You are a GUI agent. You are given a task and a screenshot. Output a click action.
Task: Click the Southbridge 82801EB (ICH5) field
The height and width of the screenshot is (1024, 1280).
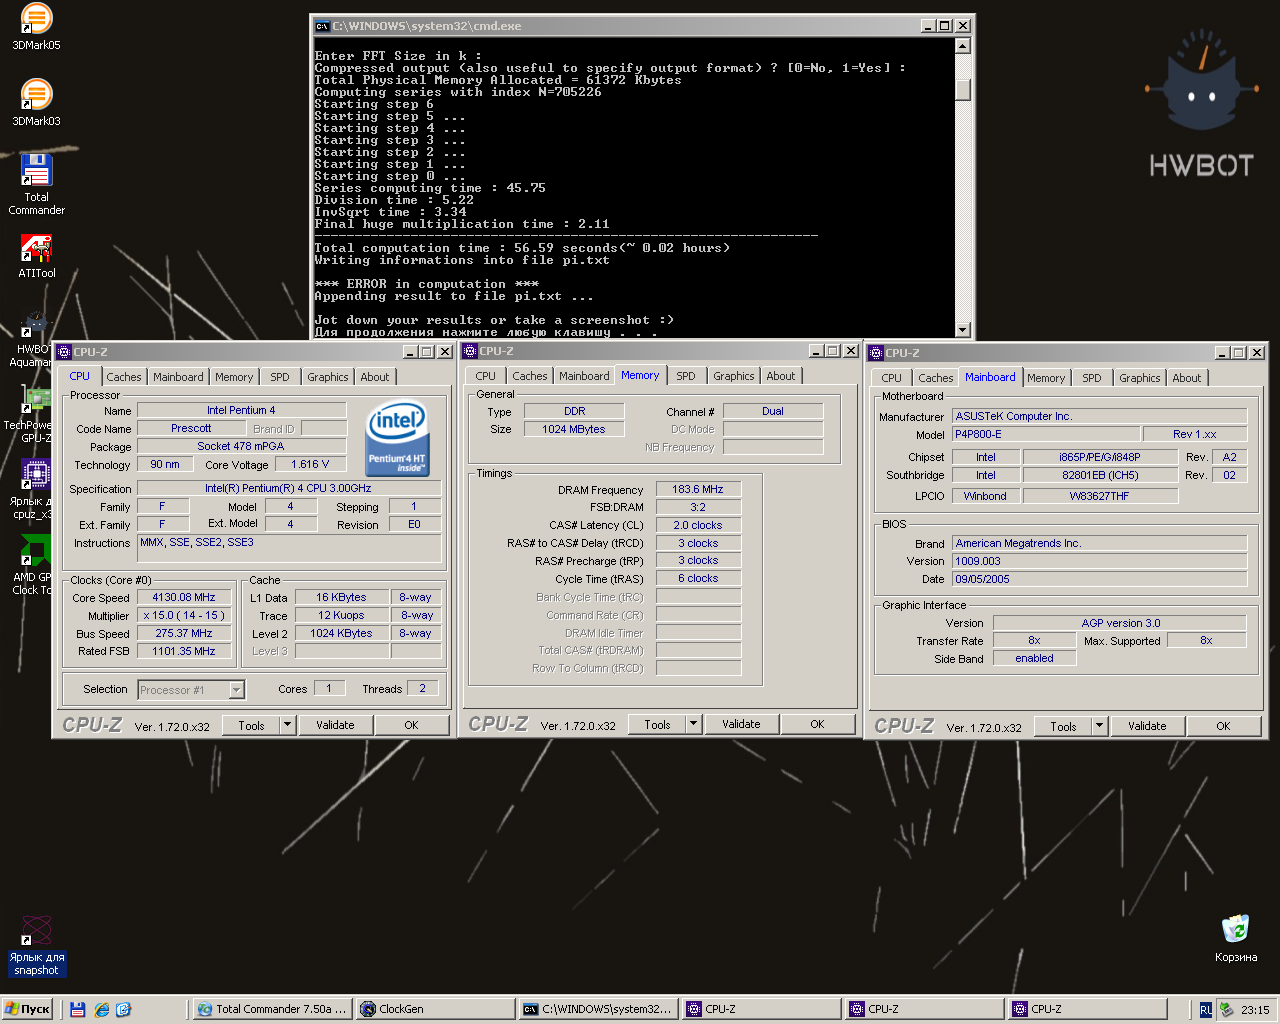click(x=1100, y=475)
